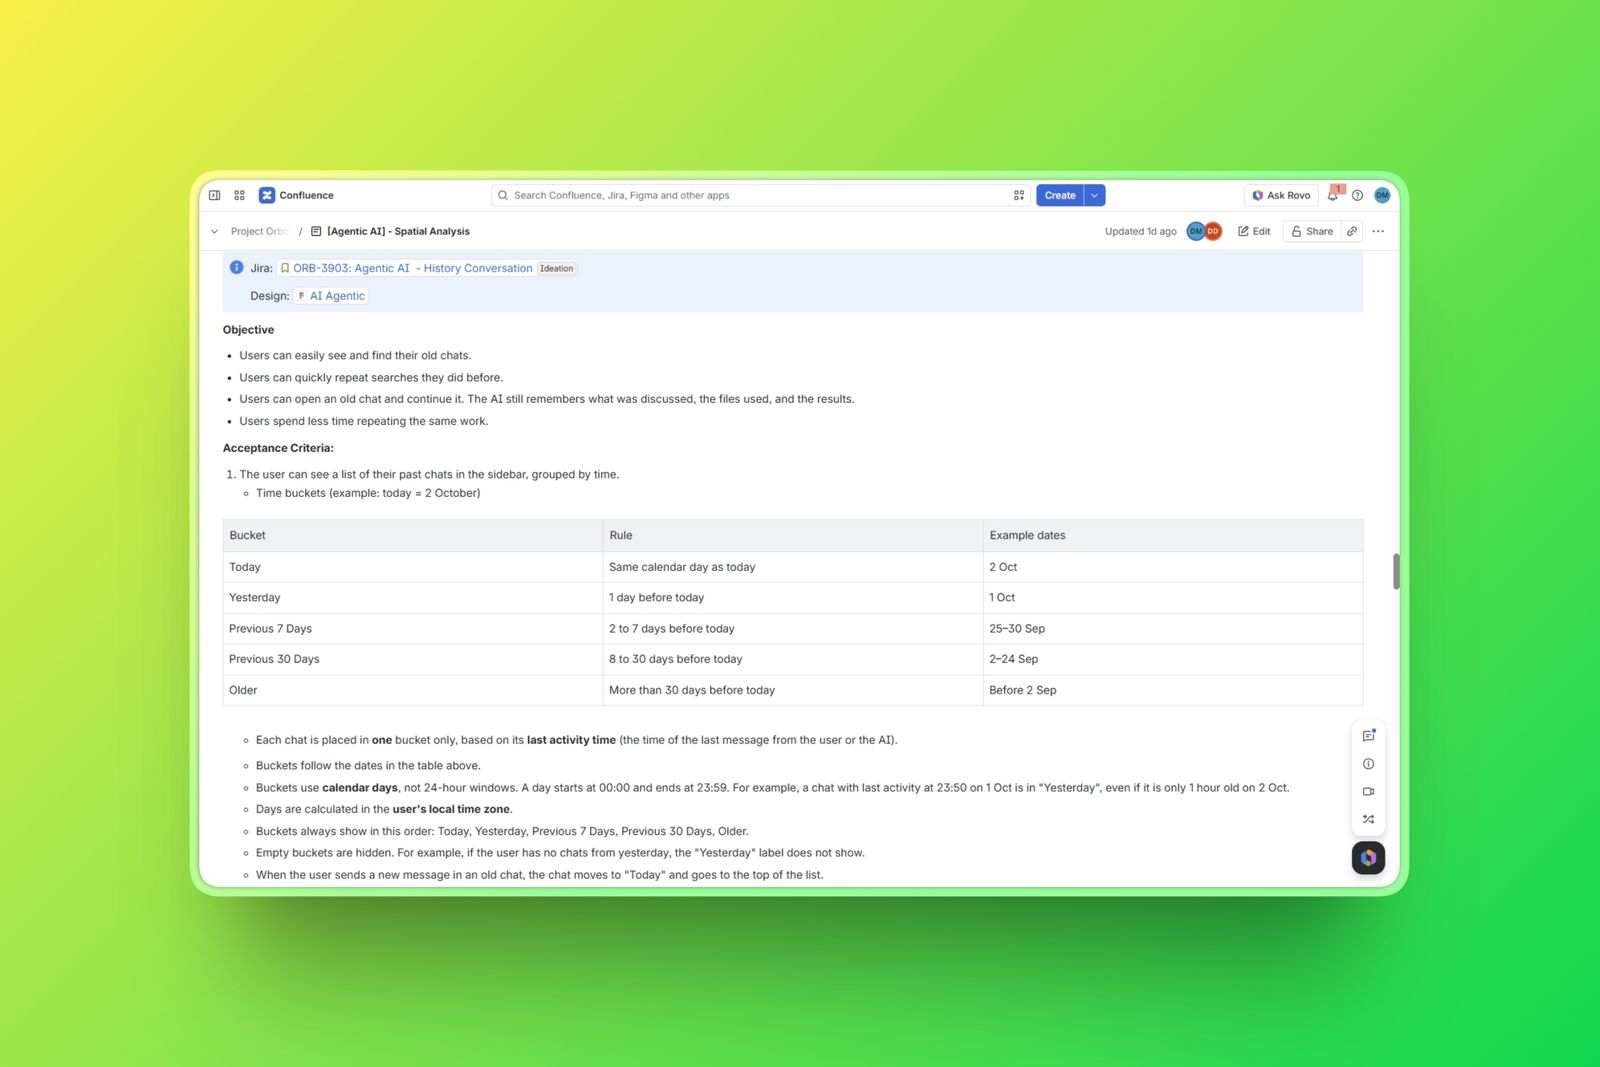This screenshot has height=1067, width=1600.
Task: Click the video recording icon
Action: click(1368, 791)
